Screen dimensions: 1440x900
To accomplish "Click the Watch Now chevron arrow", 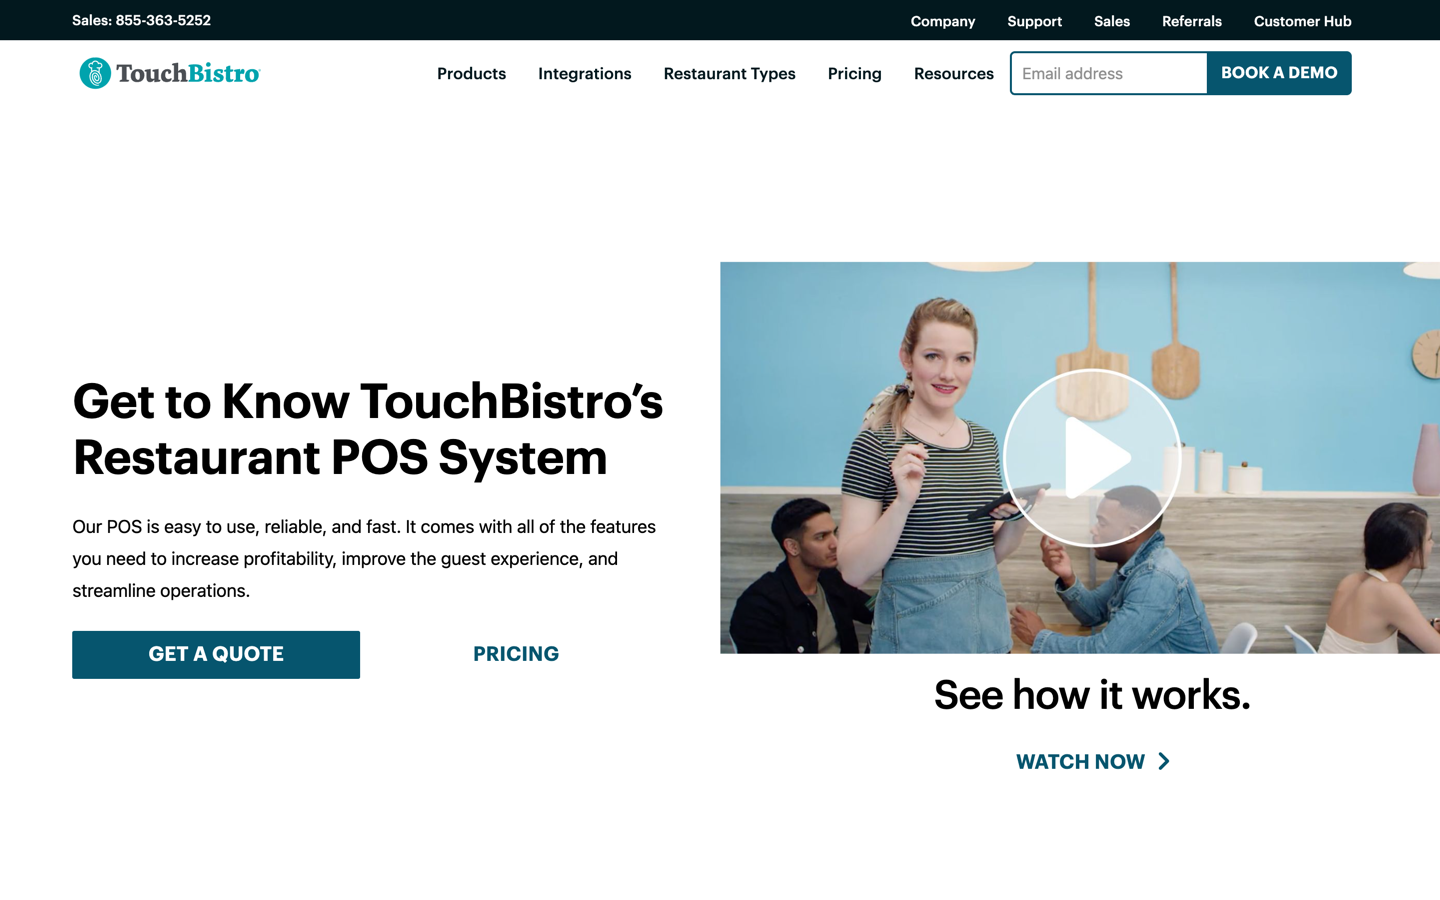I will 1164,762.
